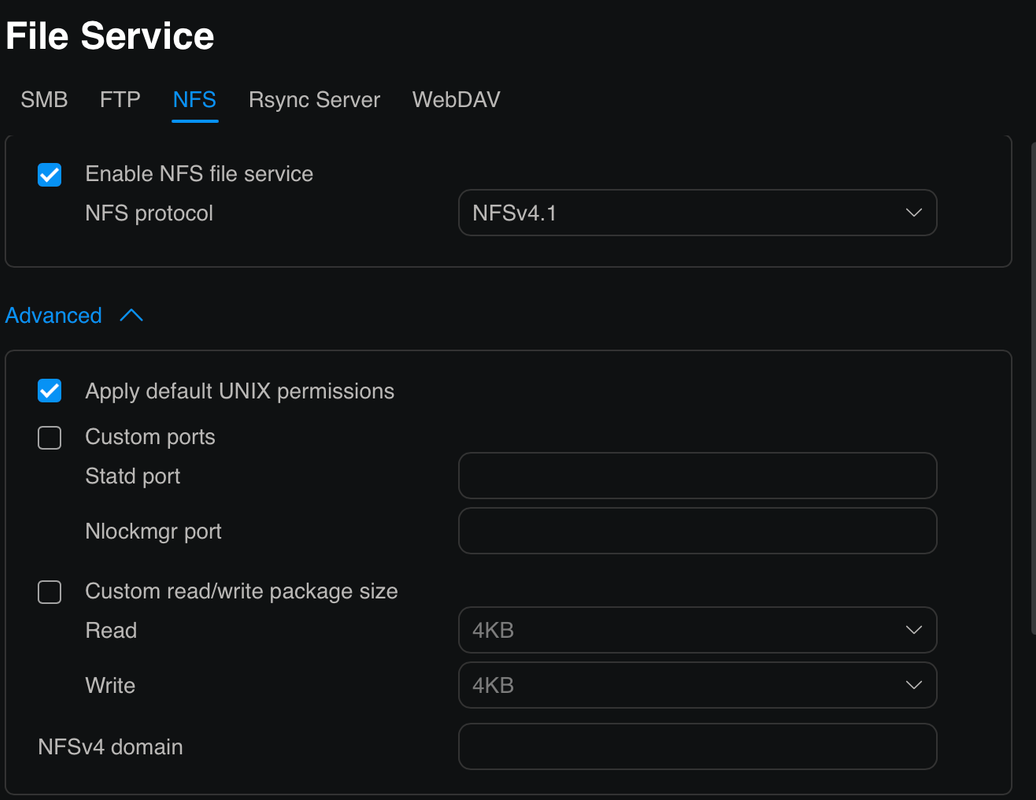The image size is (1036, 800).
Task: Check Custom read/write package size
Action: [x=49, y=592]
